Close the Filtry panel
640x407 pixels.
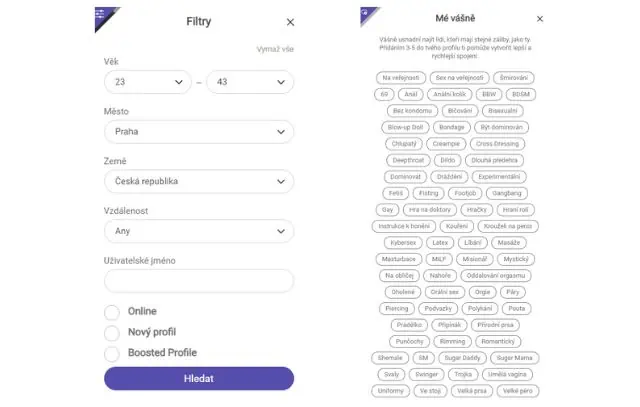(x=290, y=22)
